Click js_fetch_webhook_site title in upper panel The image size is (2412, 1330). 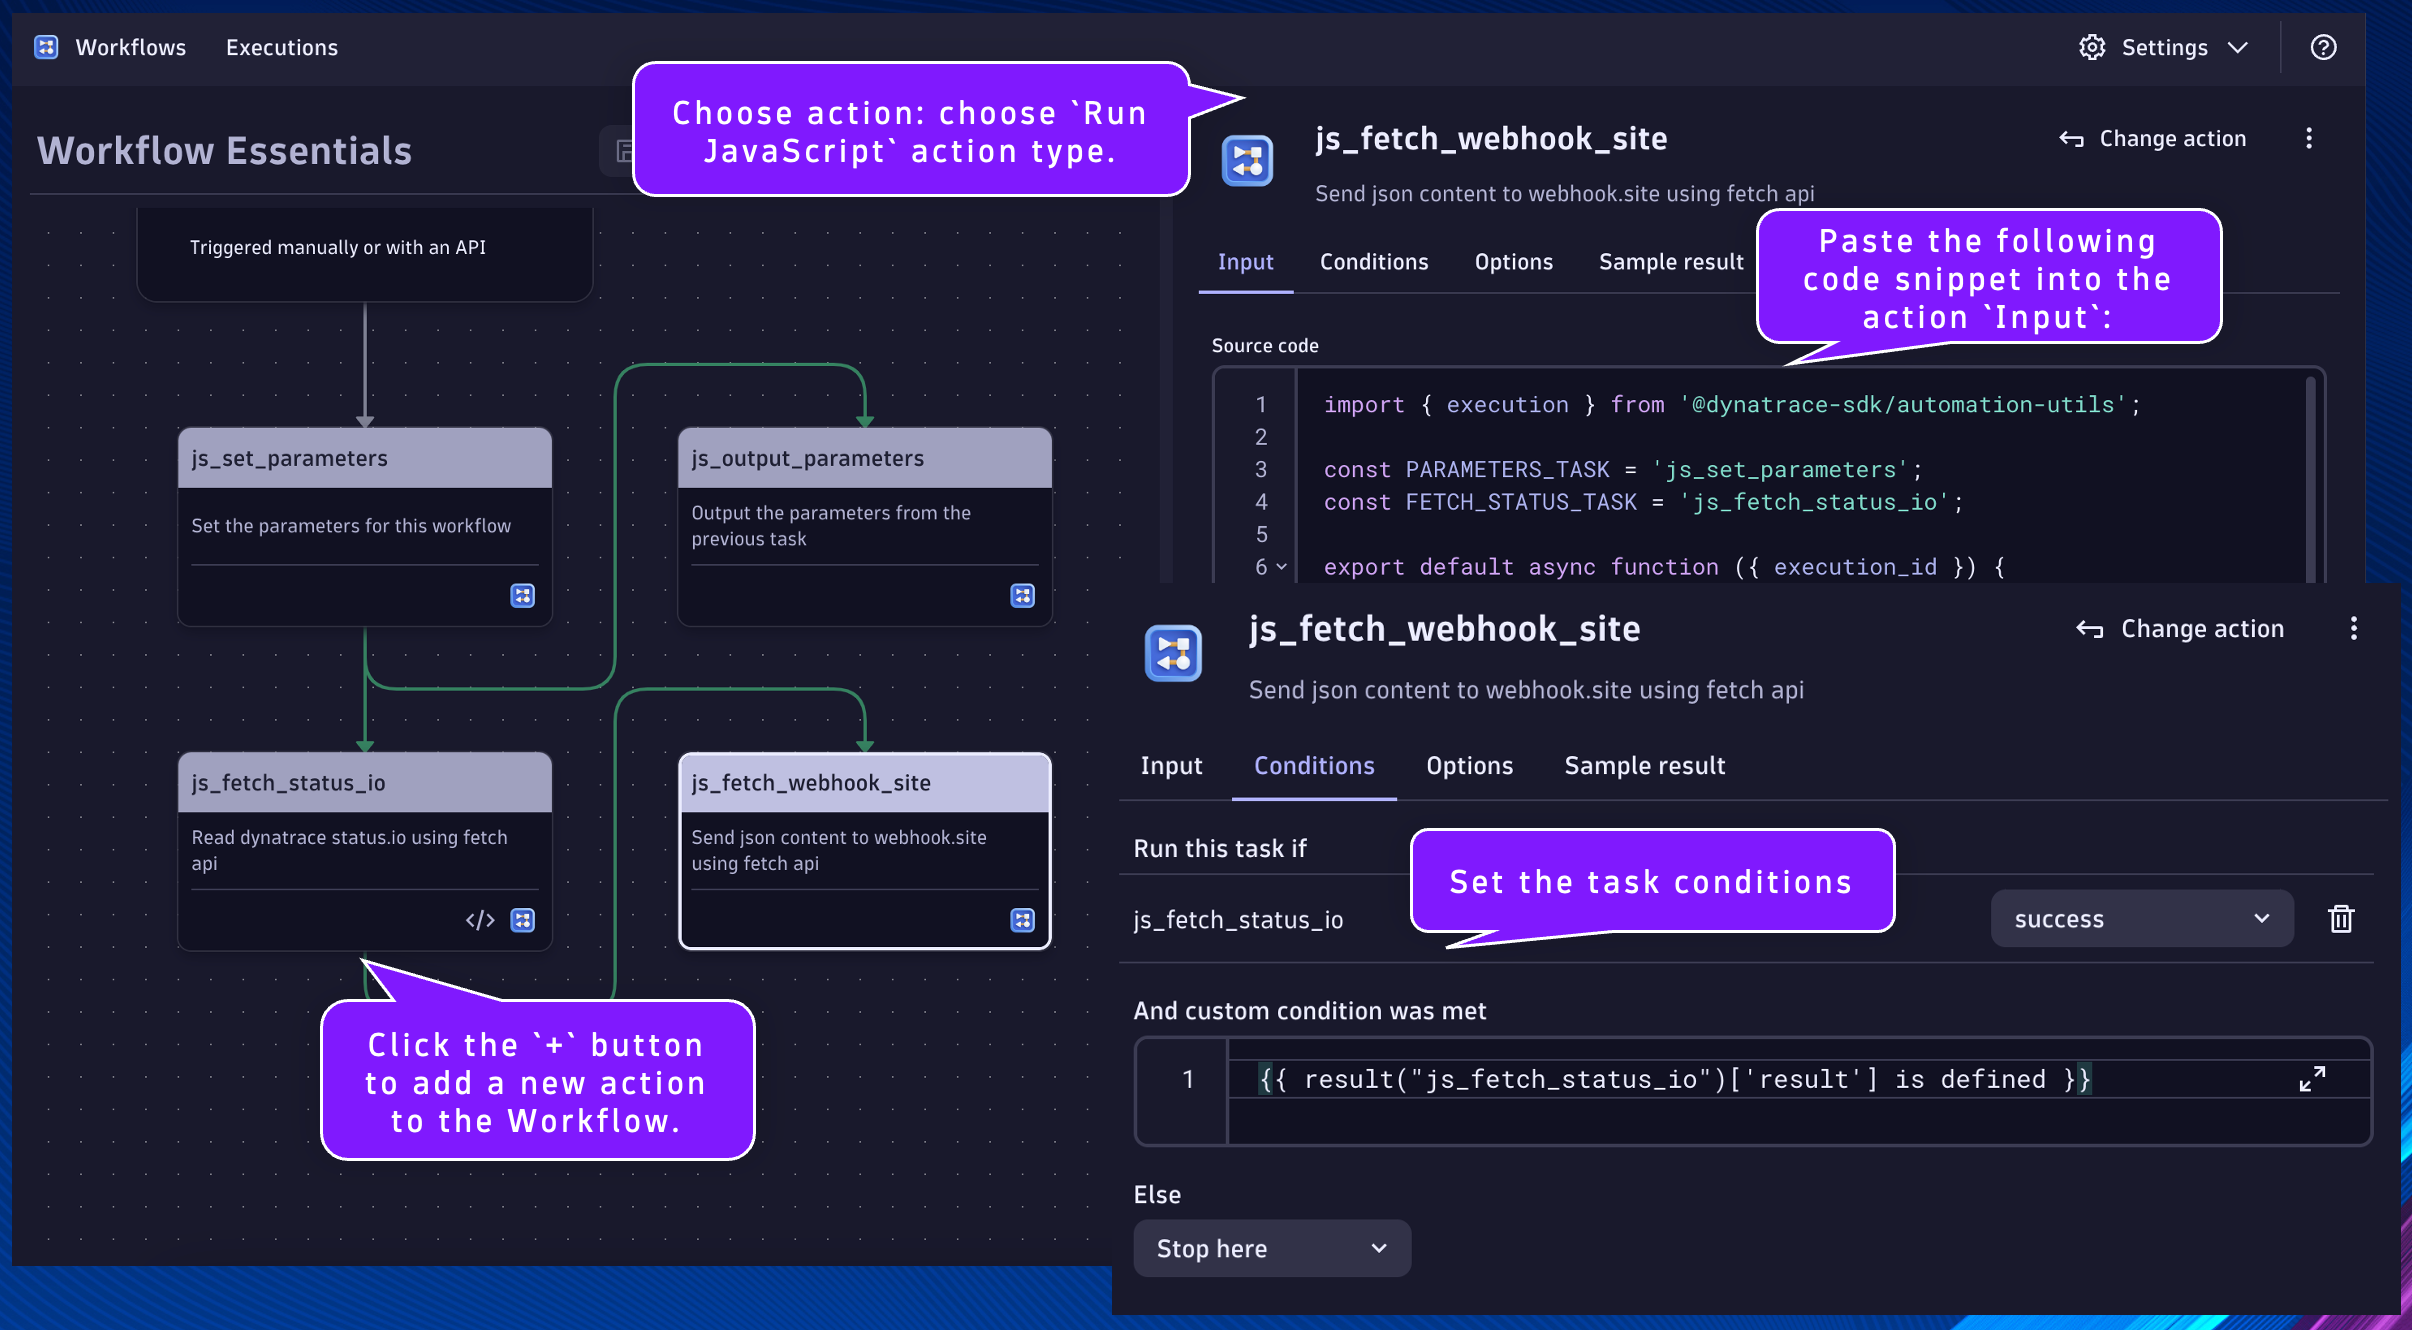pos(1491,138)
